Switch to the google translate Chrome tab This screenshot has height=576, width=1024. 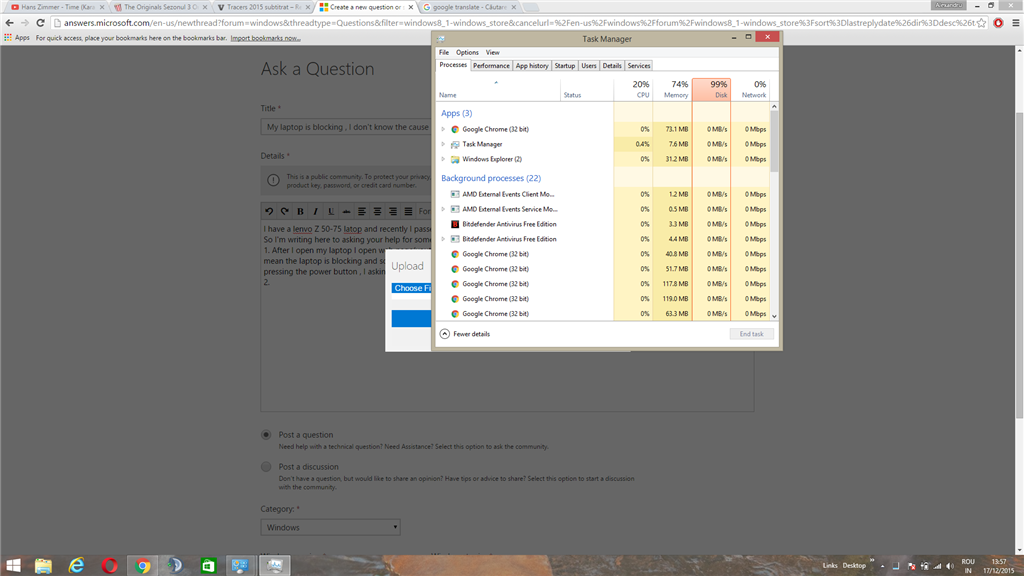coord(470,7)
